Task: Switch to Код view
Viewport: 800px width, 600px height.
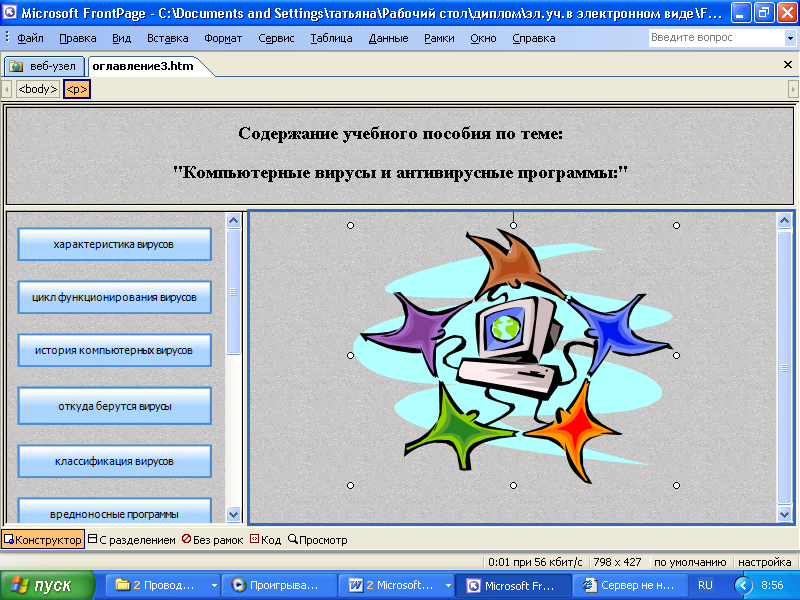Action: pos(265,540)
